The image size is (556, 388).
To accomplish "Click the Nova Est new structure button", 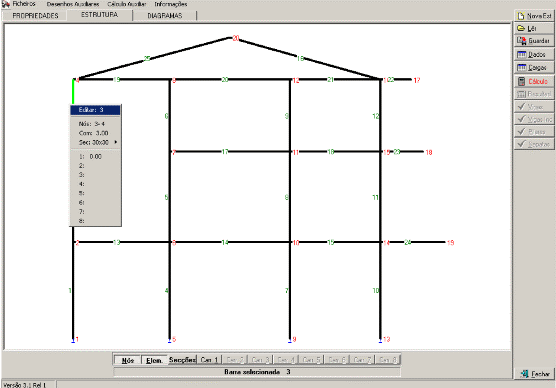I will pos(534,16).
